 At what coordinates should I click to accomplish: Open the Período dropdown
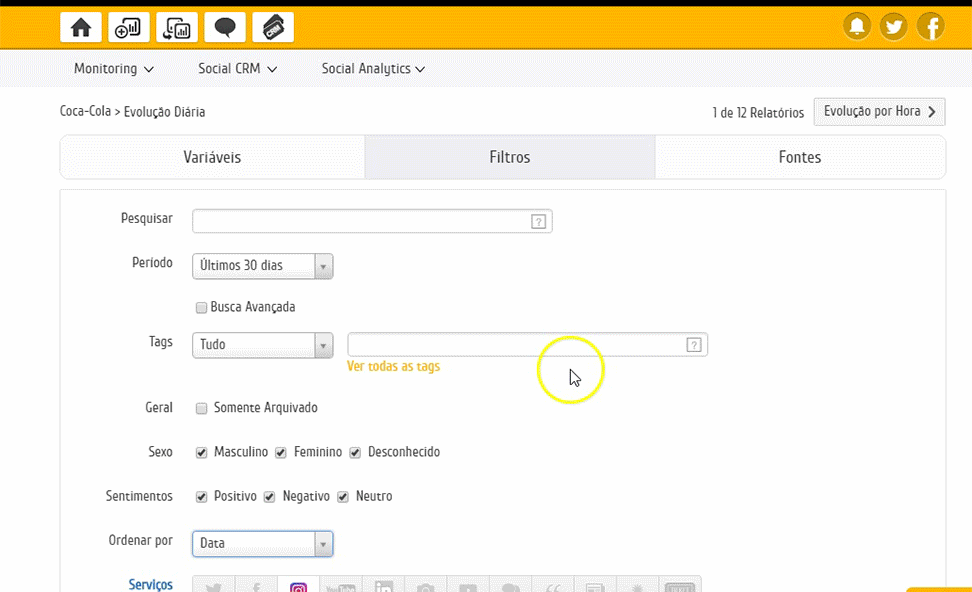tap(262, 266)
